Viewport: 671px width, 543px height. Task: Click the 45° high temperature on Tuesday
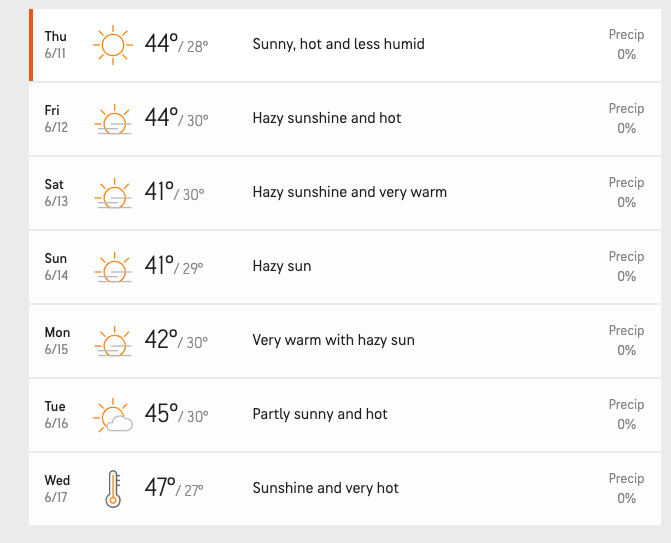(161, 413)
